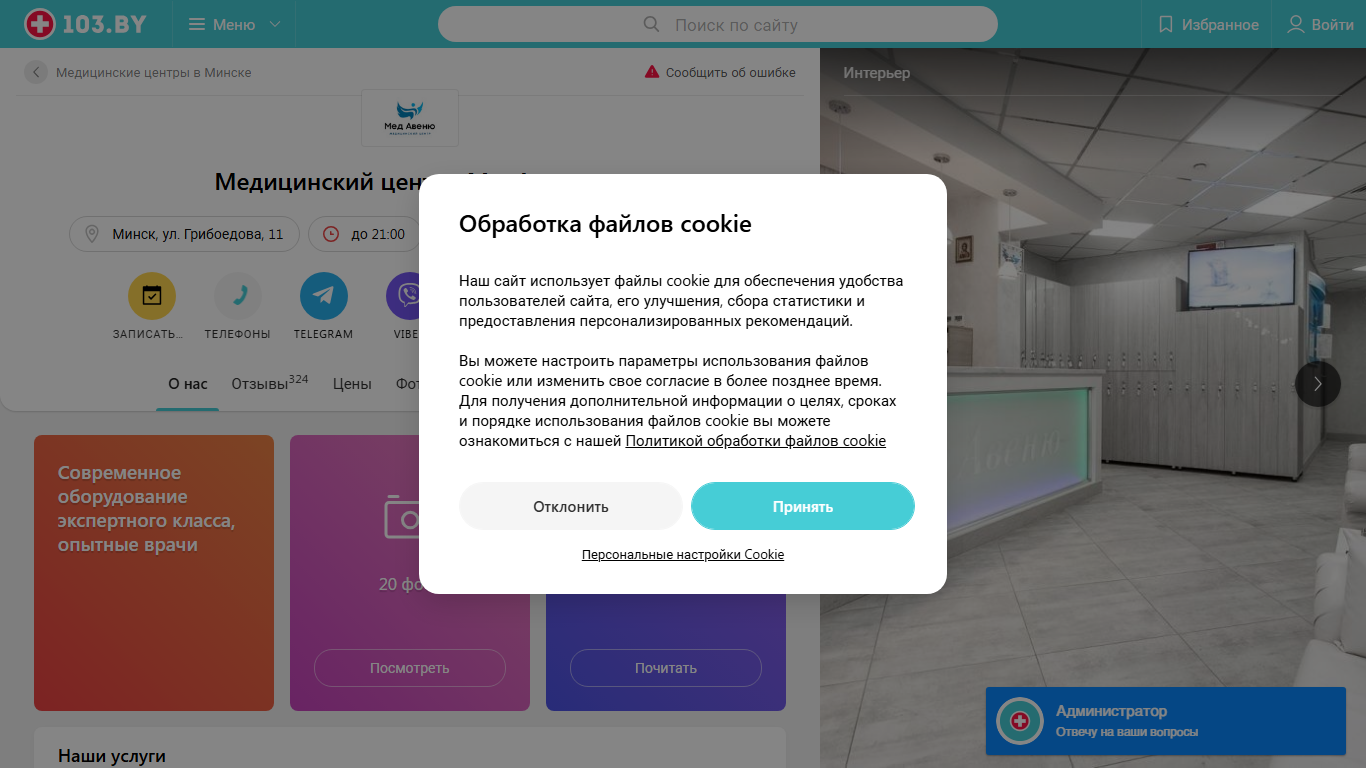Image resolution: width=1366 pixels, height=768 pixels.
Task: Click Сообщить об ошибке link
Action: (x=731, y=72)
